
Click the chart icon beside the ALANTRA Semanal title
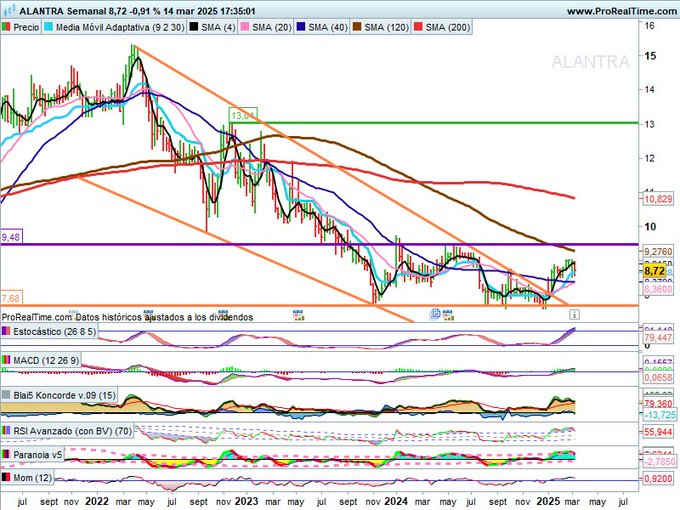tap(9, 10)
